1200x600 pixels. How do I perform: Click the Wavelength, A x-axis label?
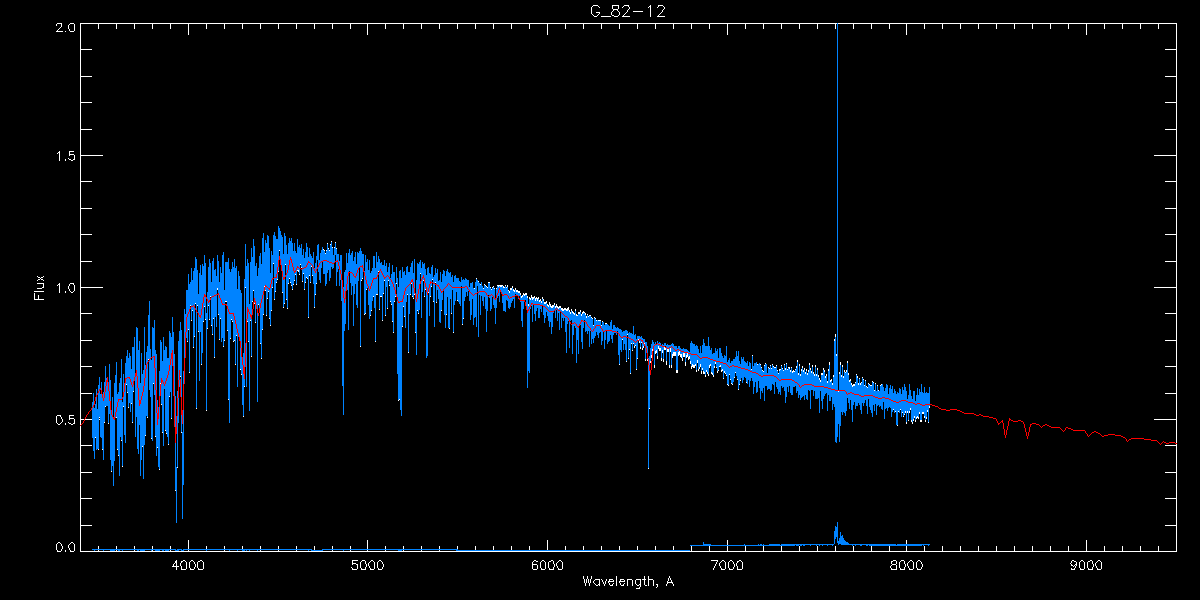pos(627,582)
